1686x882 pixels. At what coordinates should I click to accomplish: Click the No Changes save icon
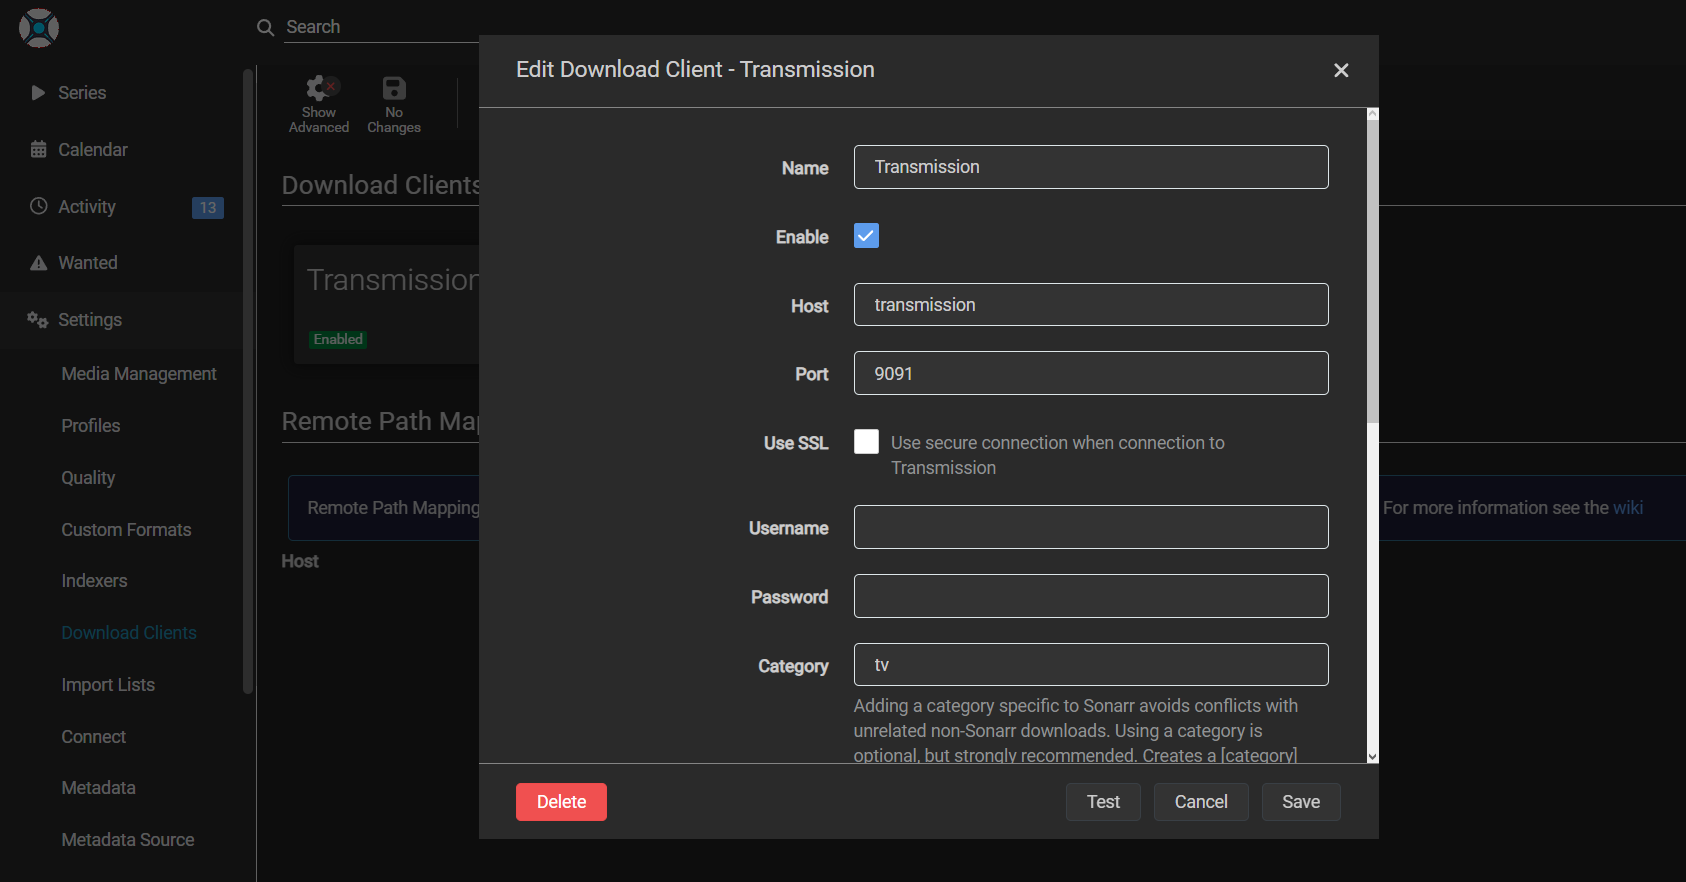(394, 88)
